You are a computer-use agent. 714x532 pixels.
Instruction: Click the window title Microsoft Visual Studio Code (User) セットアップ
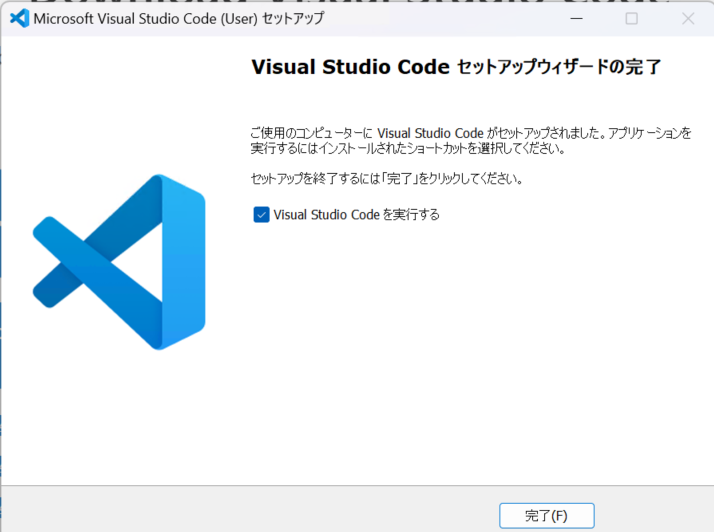coord(179,18)
